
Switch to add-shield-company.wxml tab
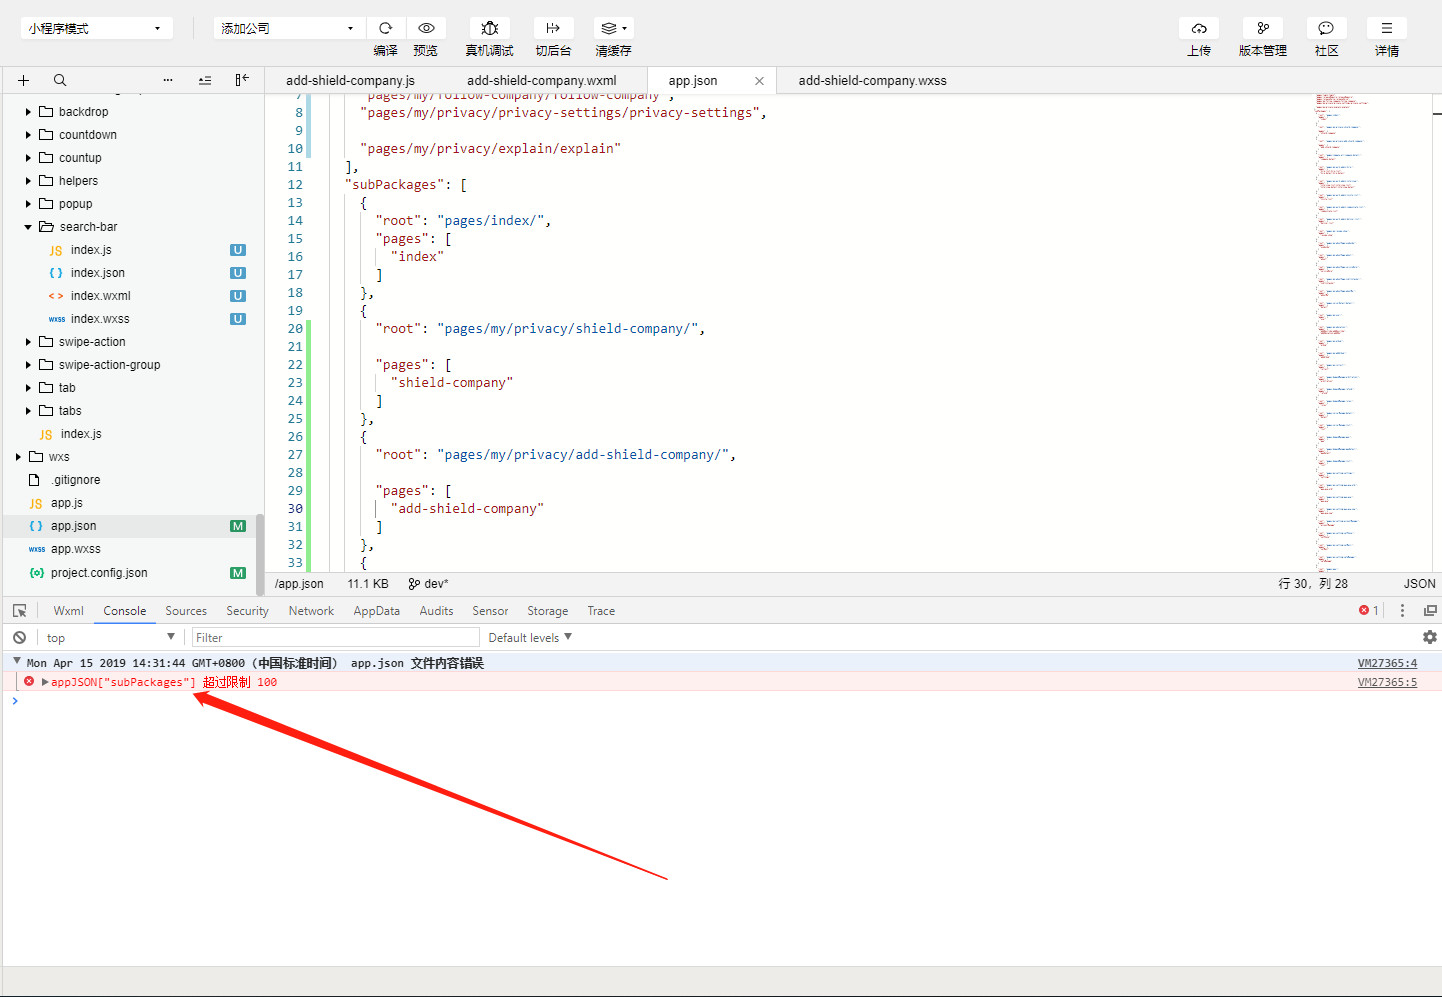pyautogui.click(x=542, y=81)
